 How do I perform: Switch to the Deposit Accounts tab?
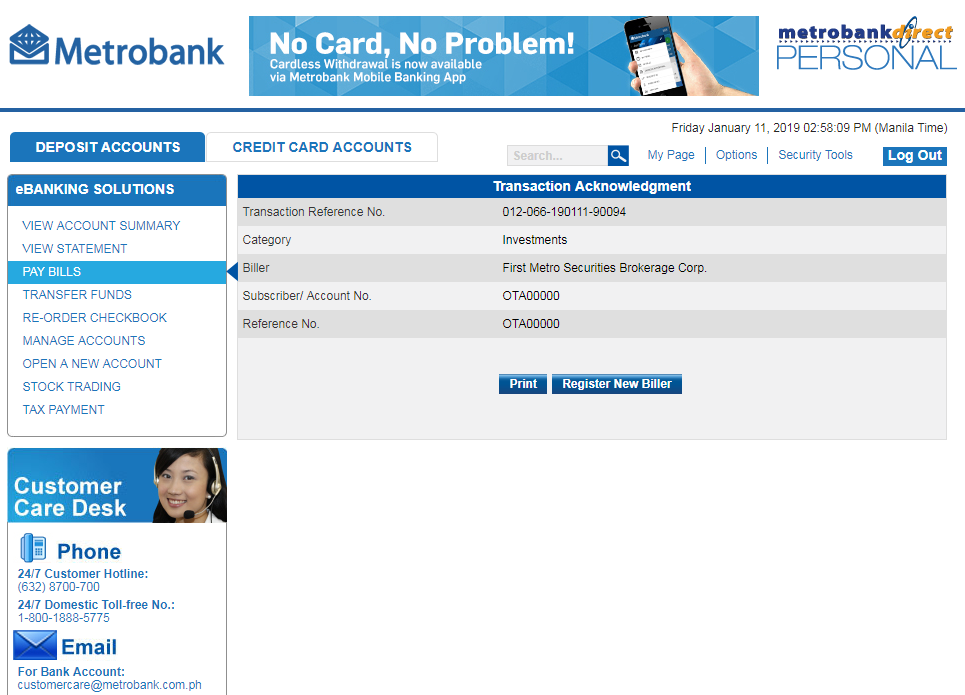(107, 147)
